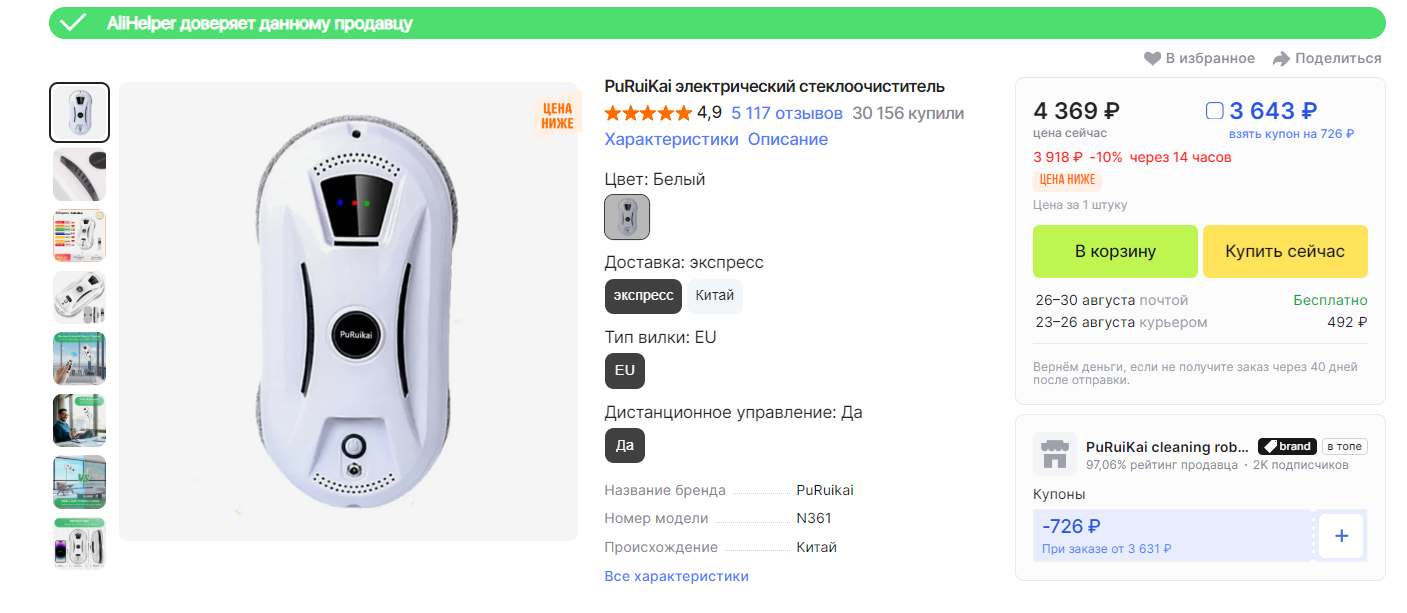1407x613 pixels.
Task: Click the share arrow icon
Action: point(1281,59)
